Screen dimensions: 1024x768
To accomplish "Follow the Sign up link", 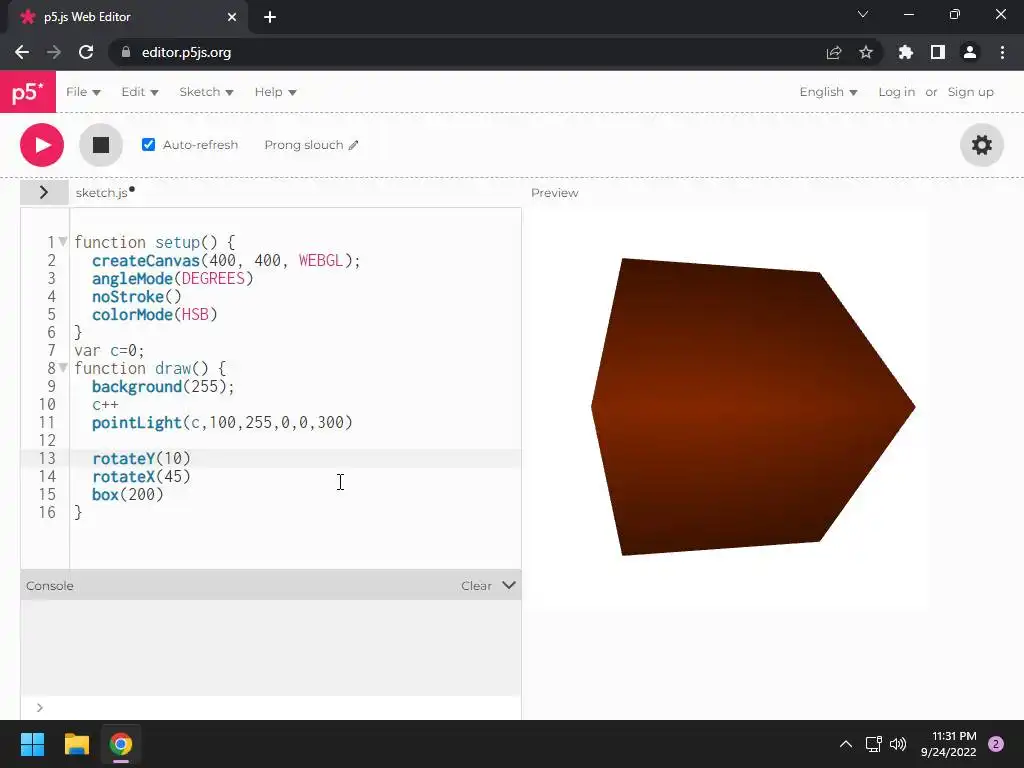I will point(970,92).
